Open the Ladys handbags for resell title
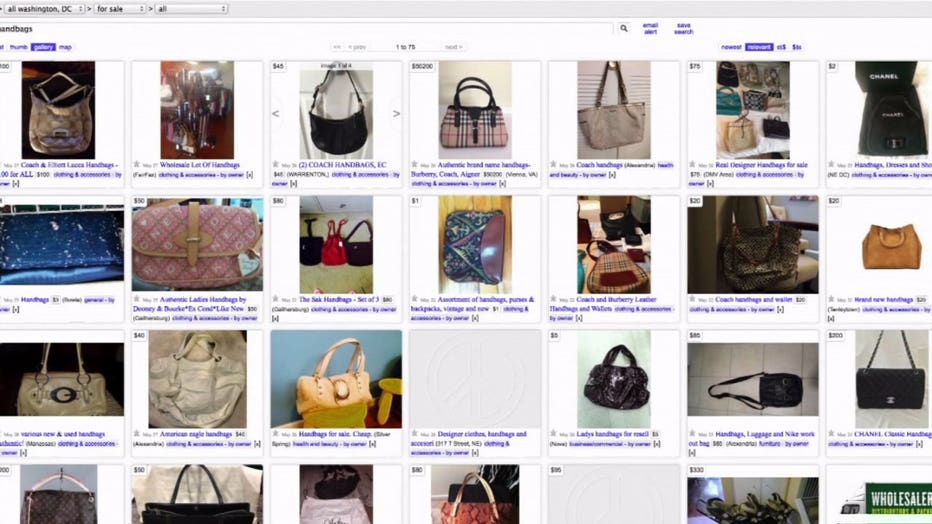Viewport: 932px width, 524px height. pyautogui.click(x=613, y=434)
